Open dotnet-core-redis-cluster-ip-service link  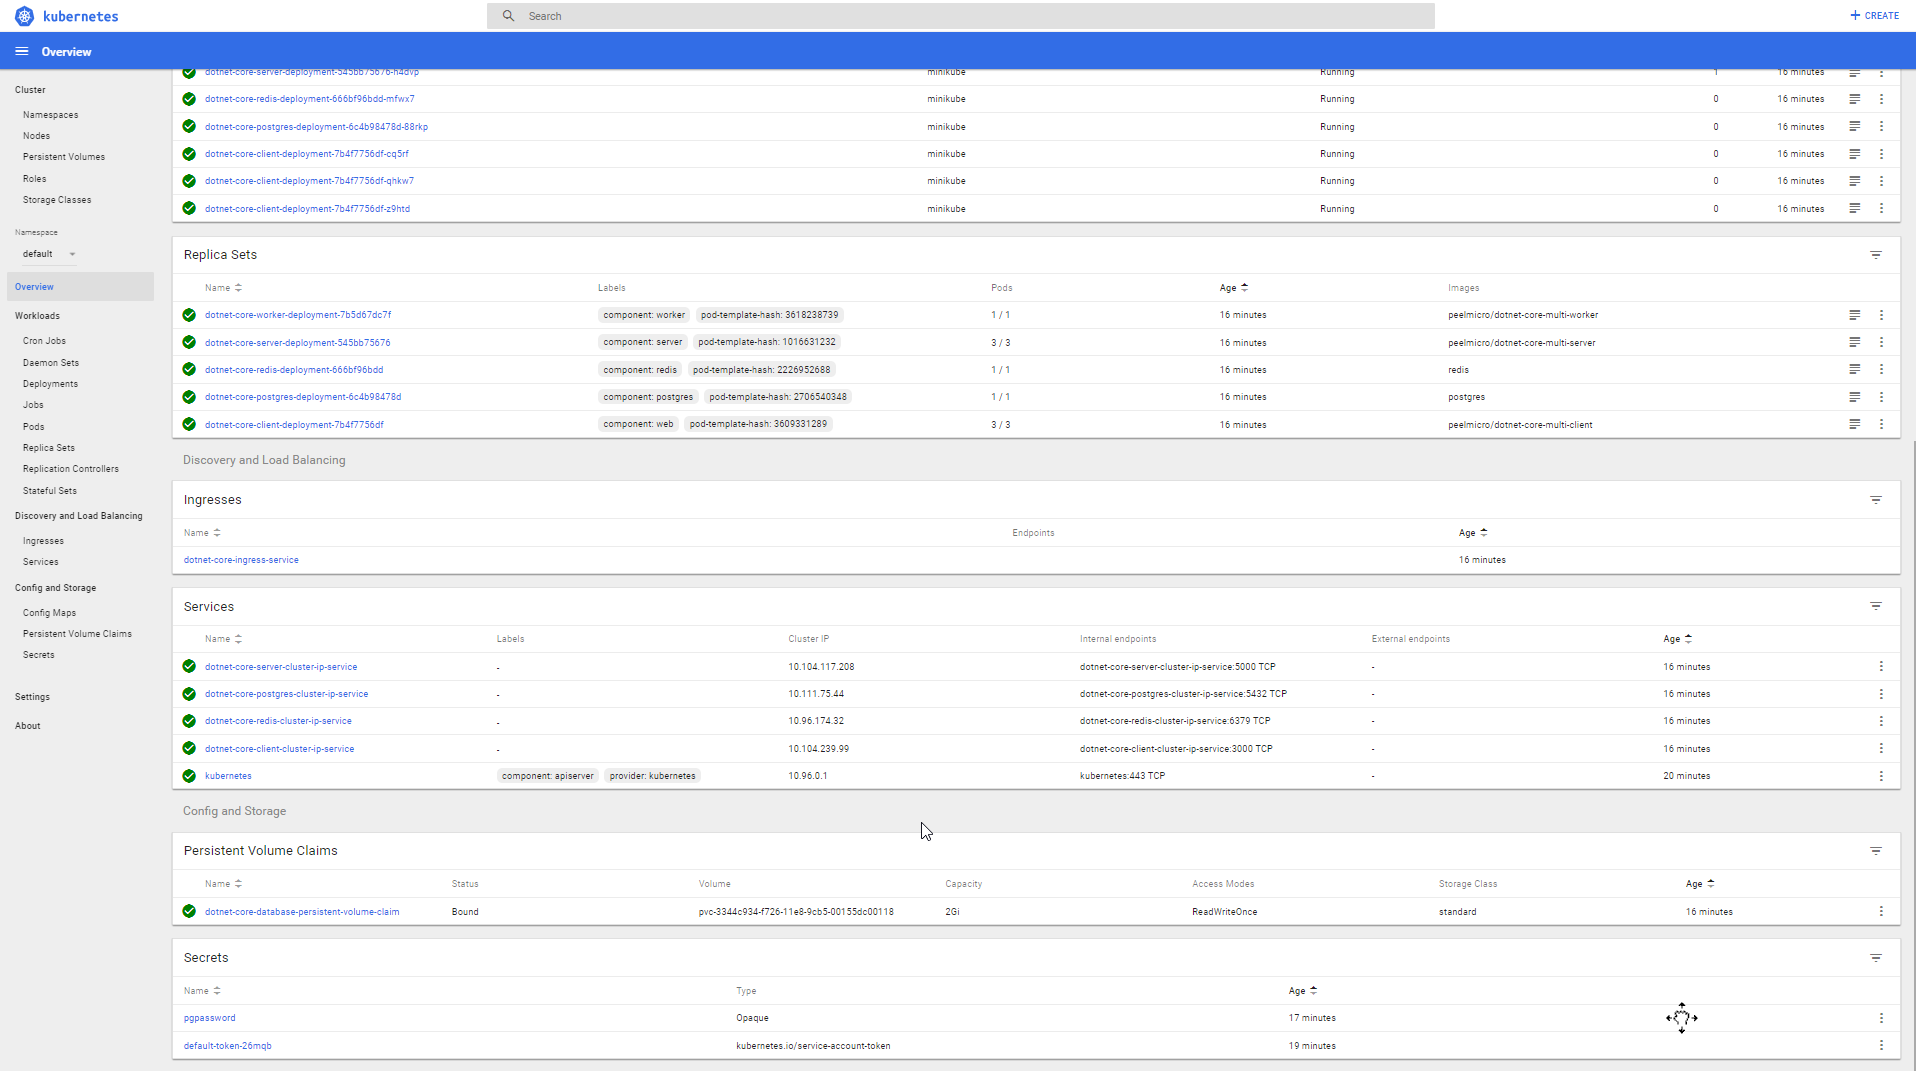[278, 721]
